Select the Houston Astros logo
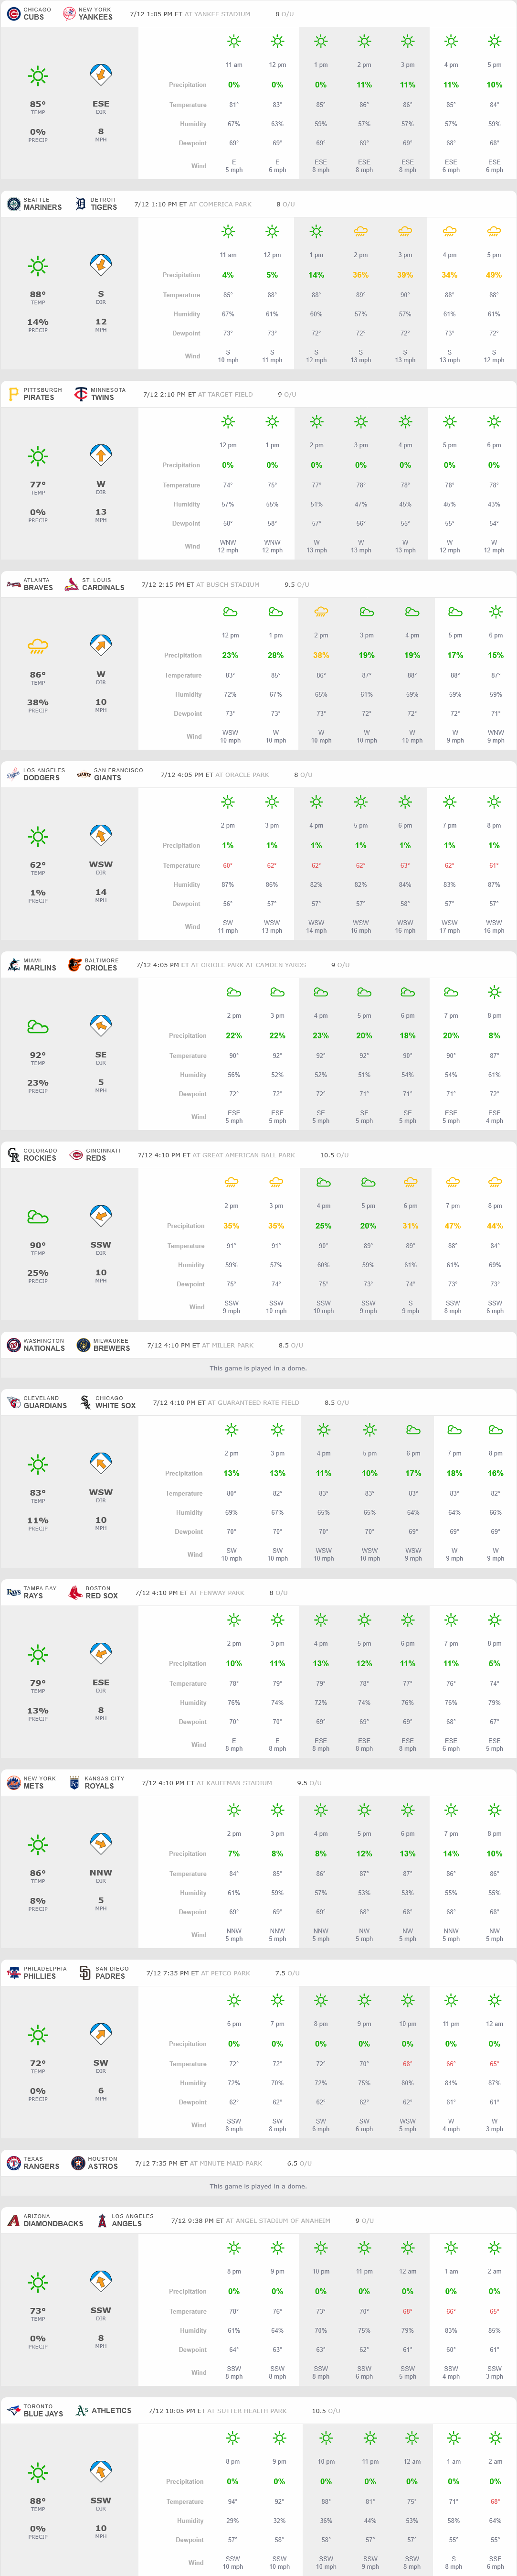 [x=78, y=2162]
